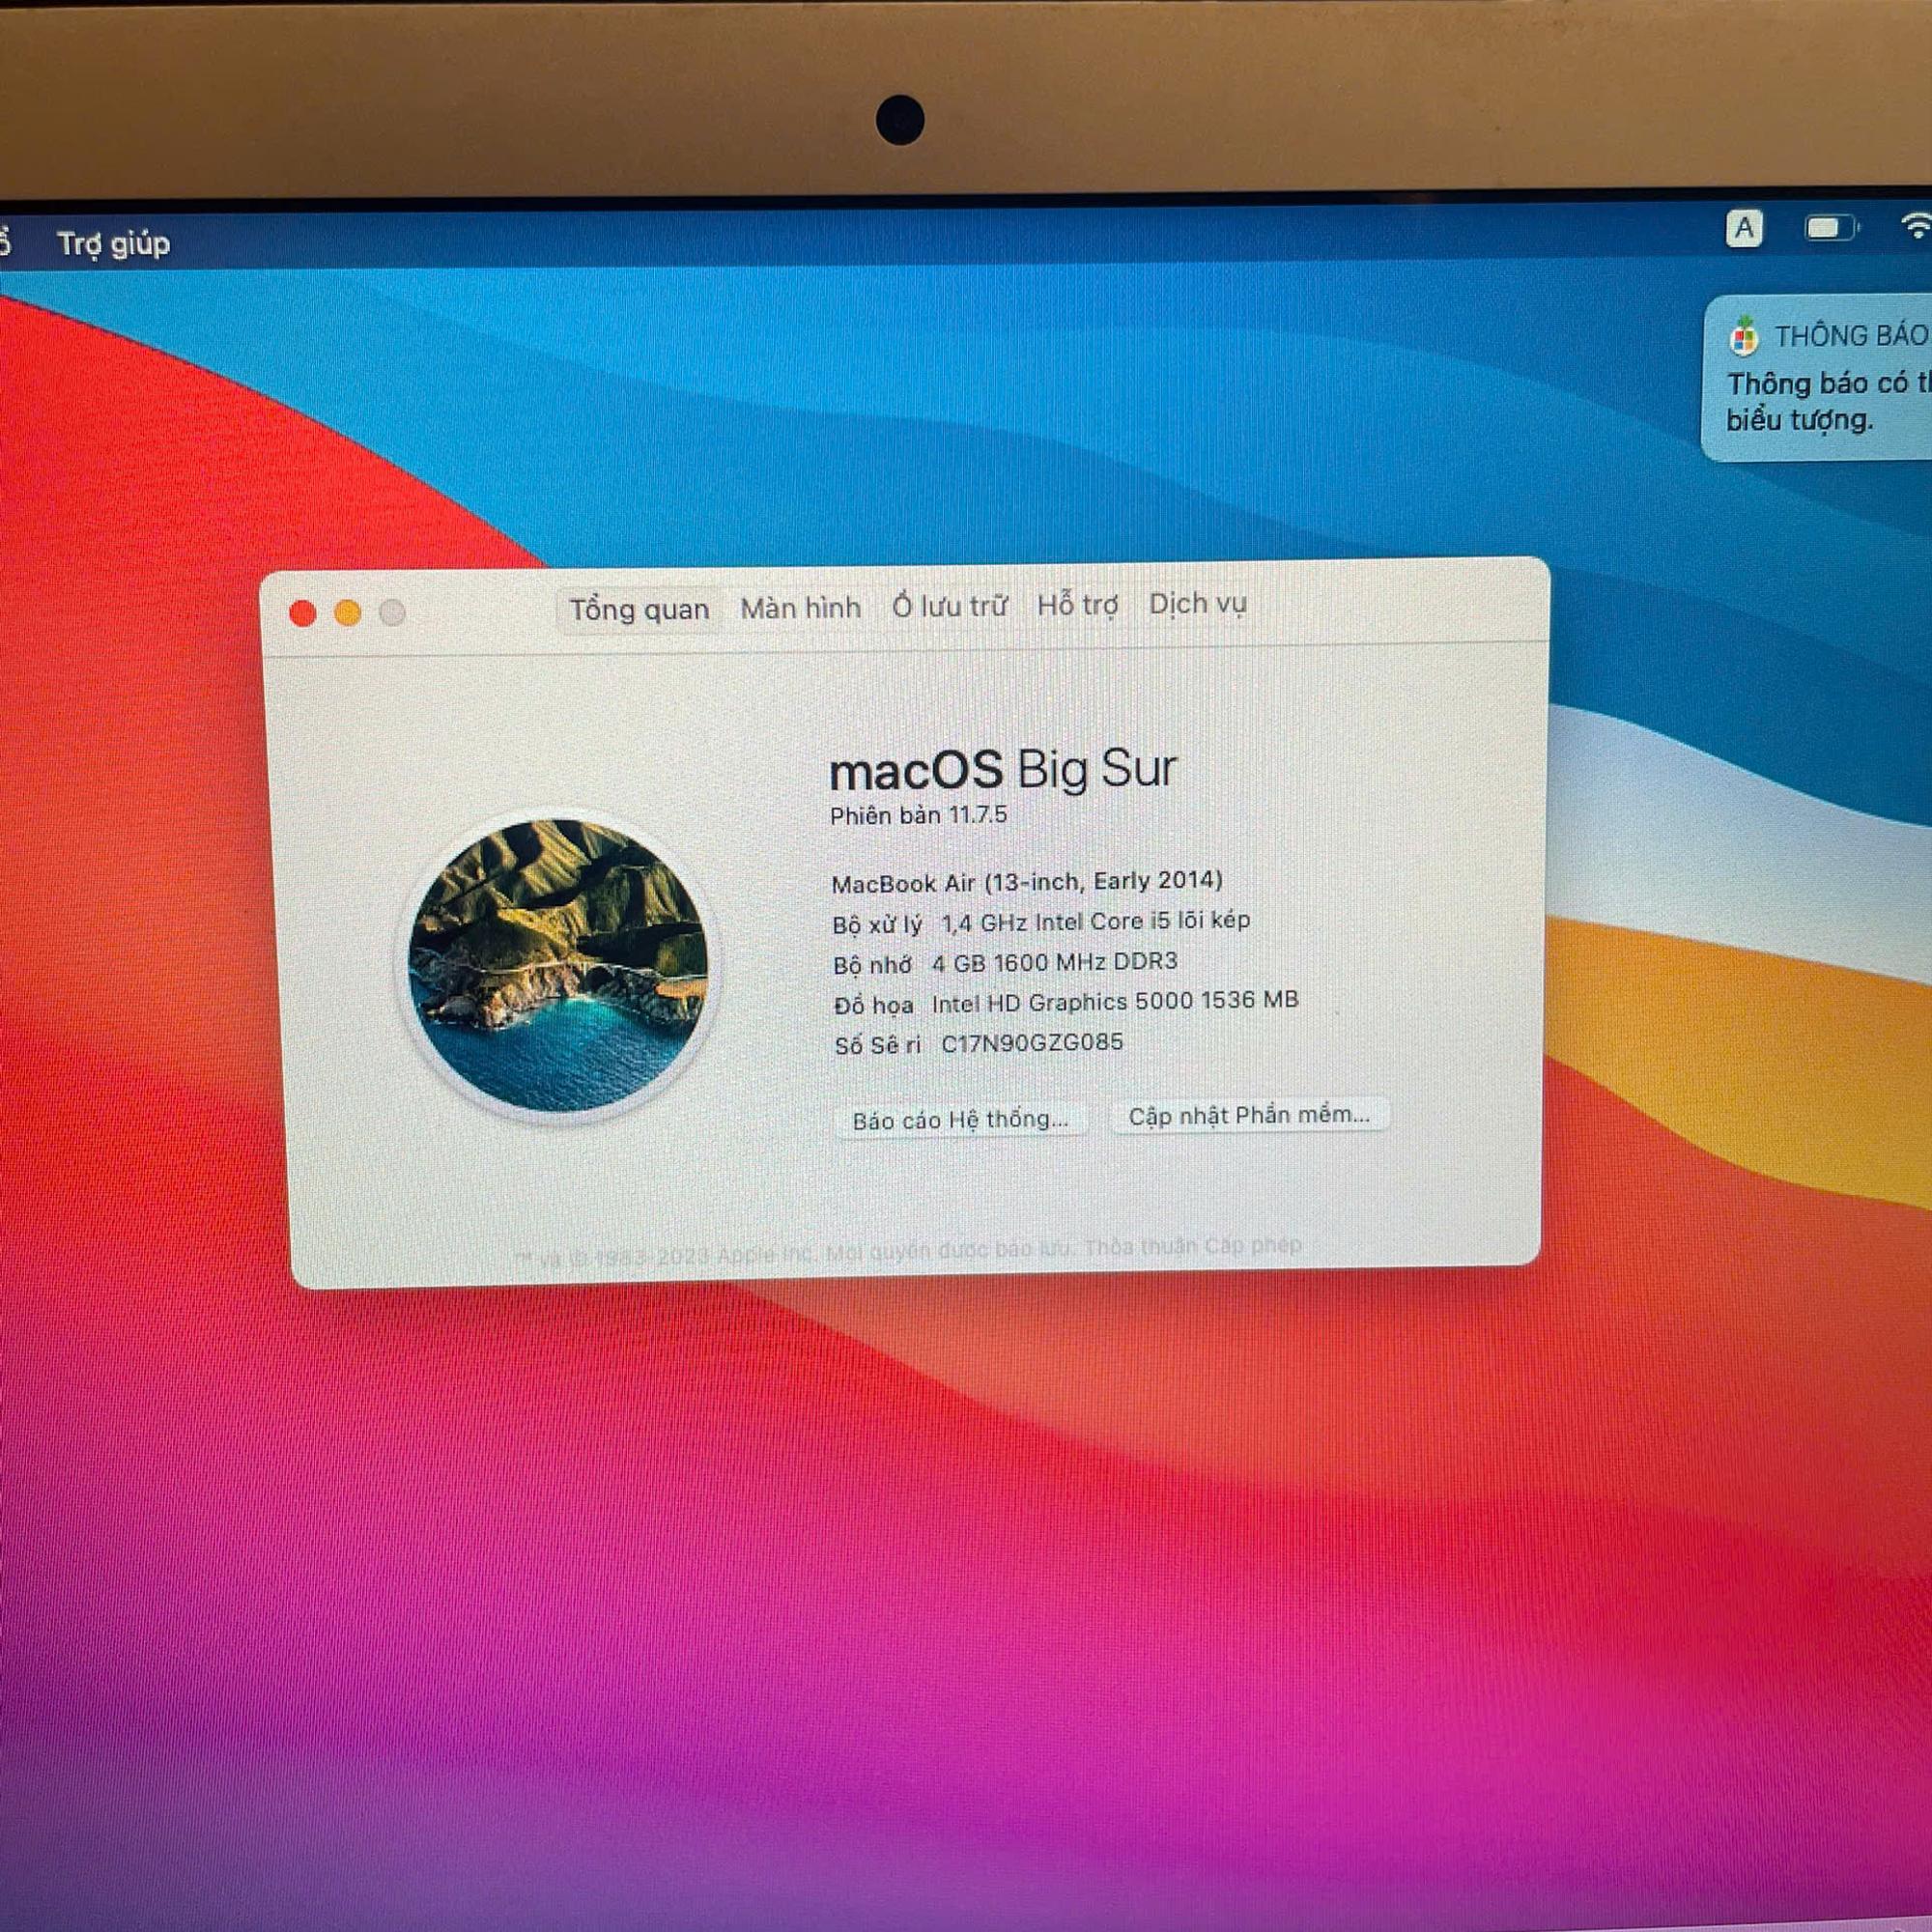Click the macOS Big Sur title

click(1003, 770)
